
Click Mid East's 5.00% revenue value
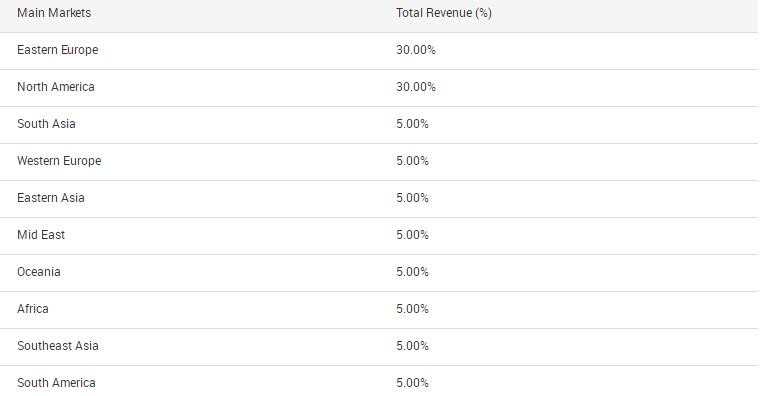(413, 235)
